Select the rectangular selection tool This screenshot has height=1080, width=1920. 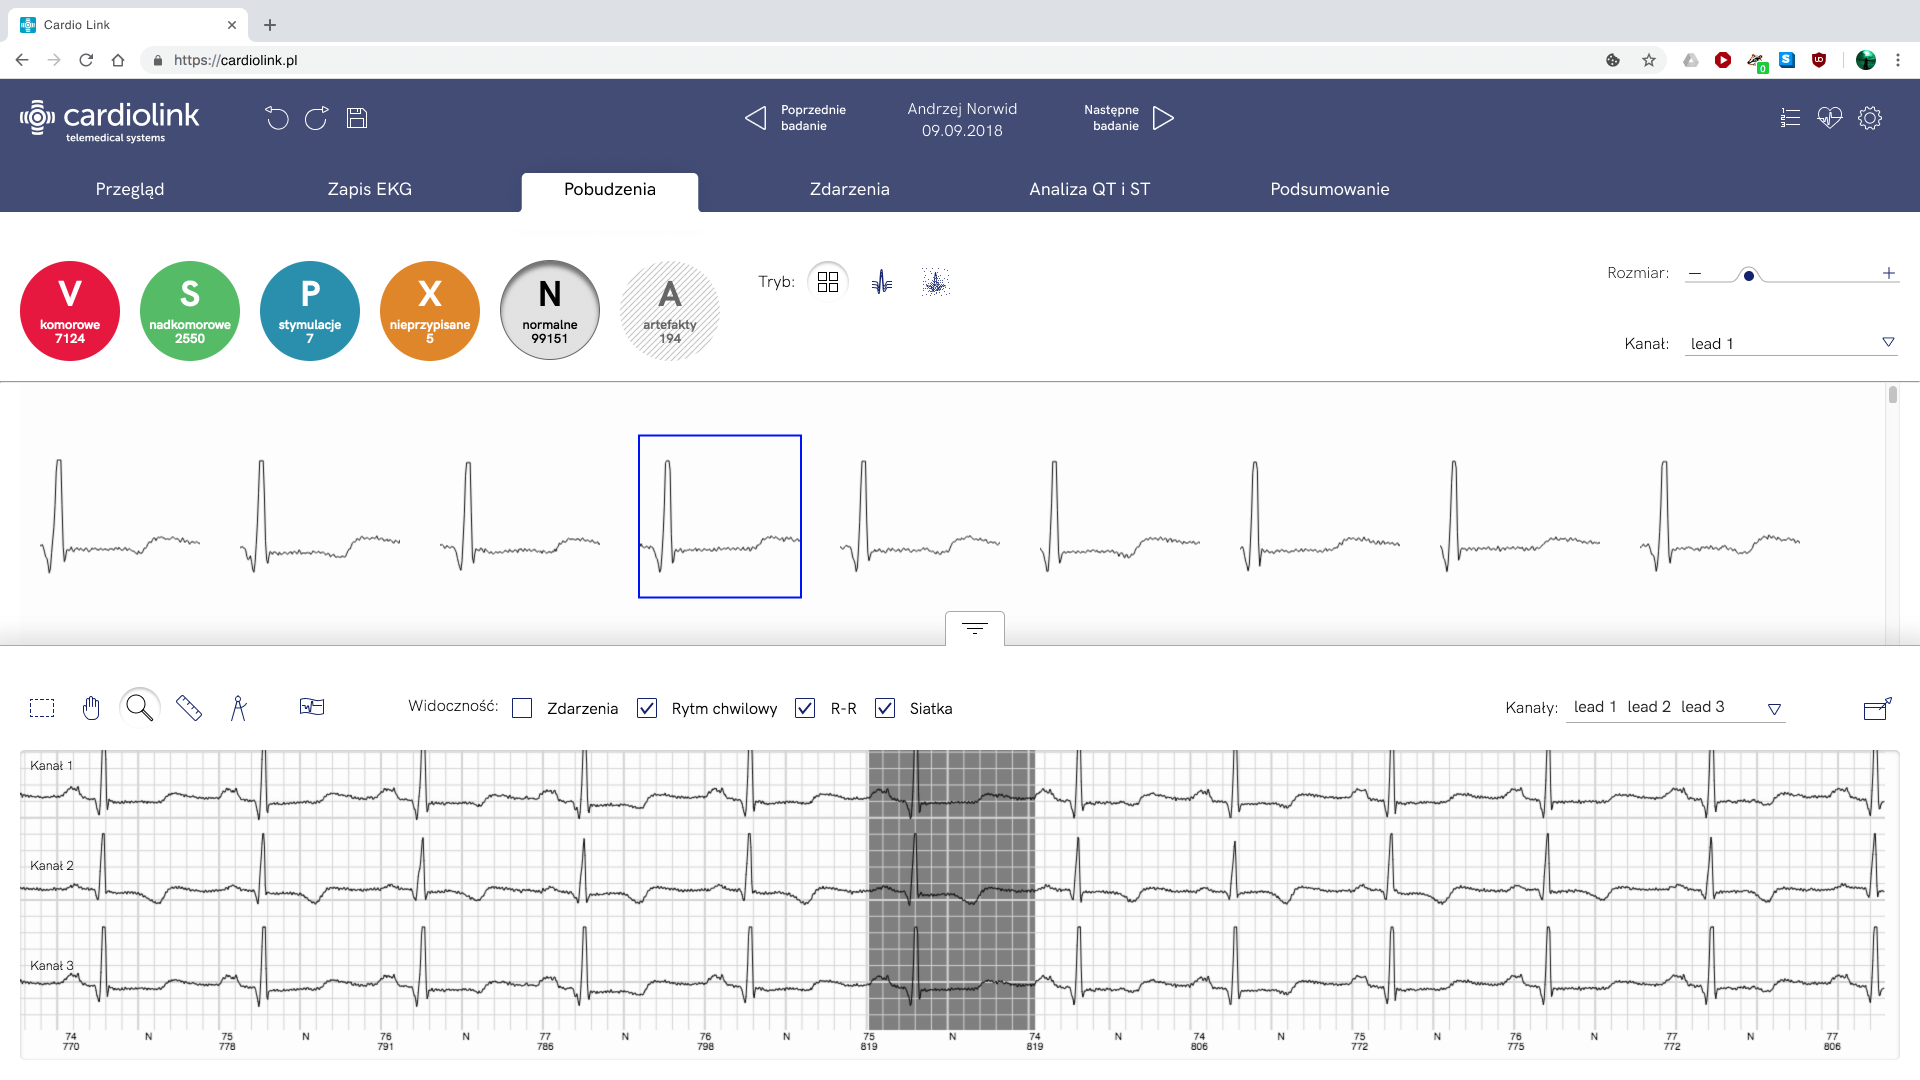click(42, 708)
